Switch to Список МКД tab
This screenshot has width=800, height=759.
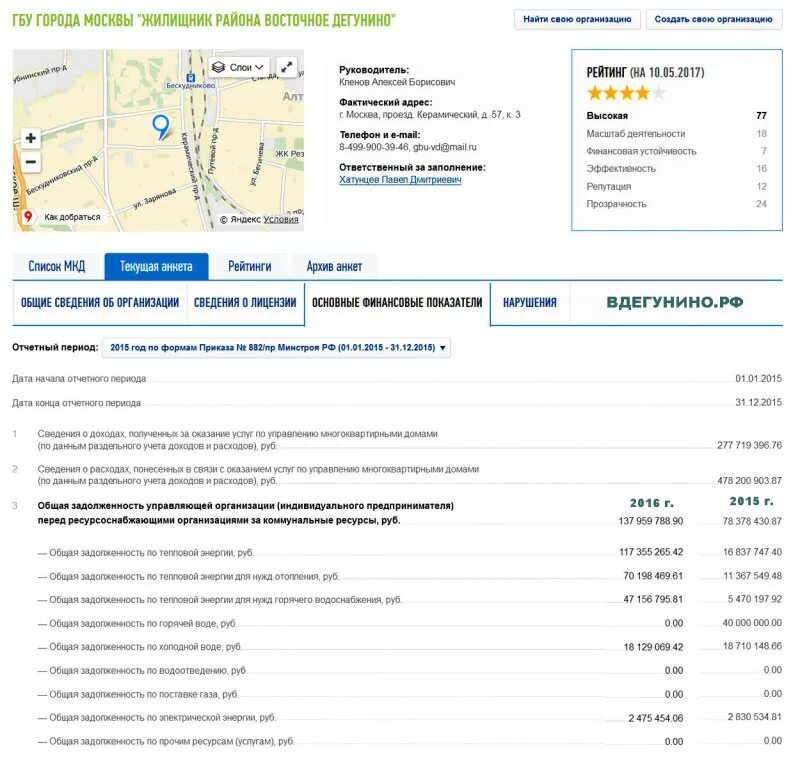[x=57, y=266]
